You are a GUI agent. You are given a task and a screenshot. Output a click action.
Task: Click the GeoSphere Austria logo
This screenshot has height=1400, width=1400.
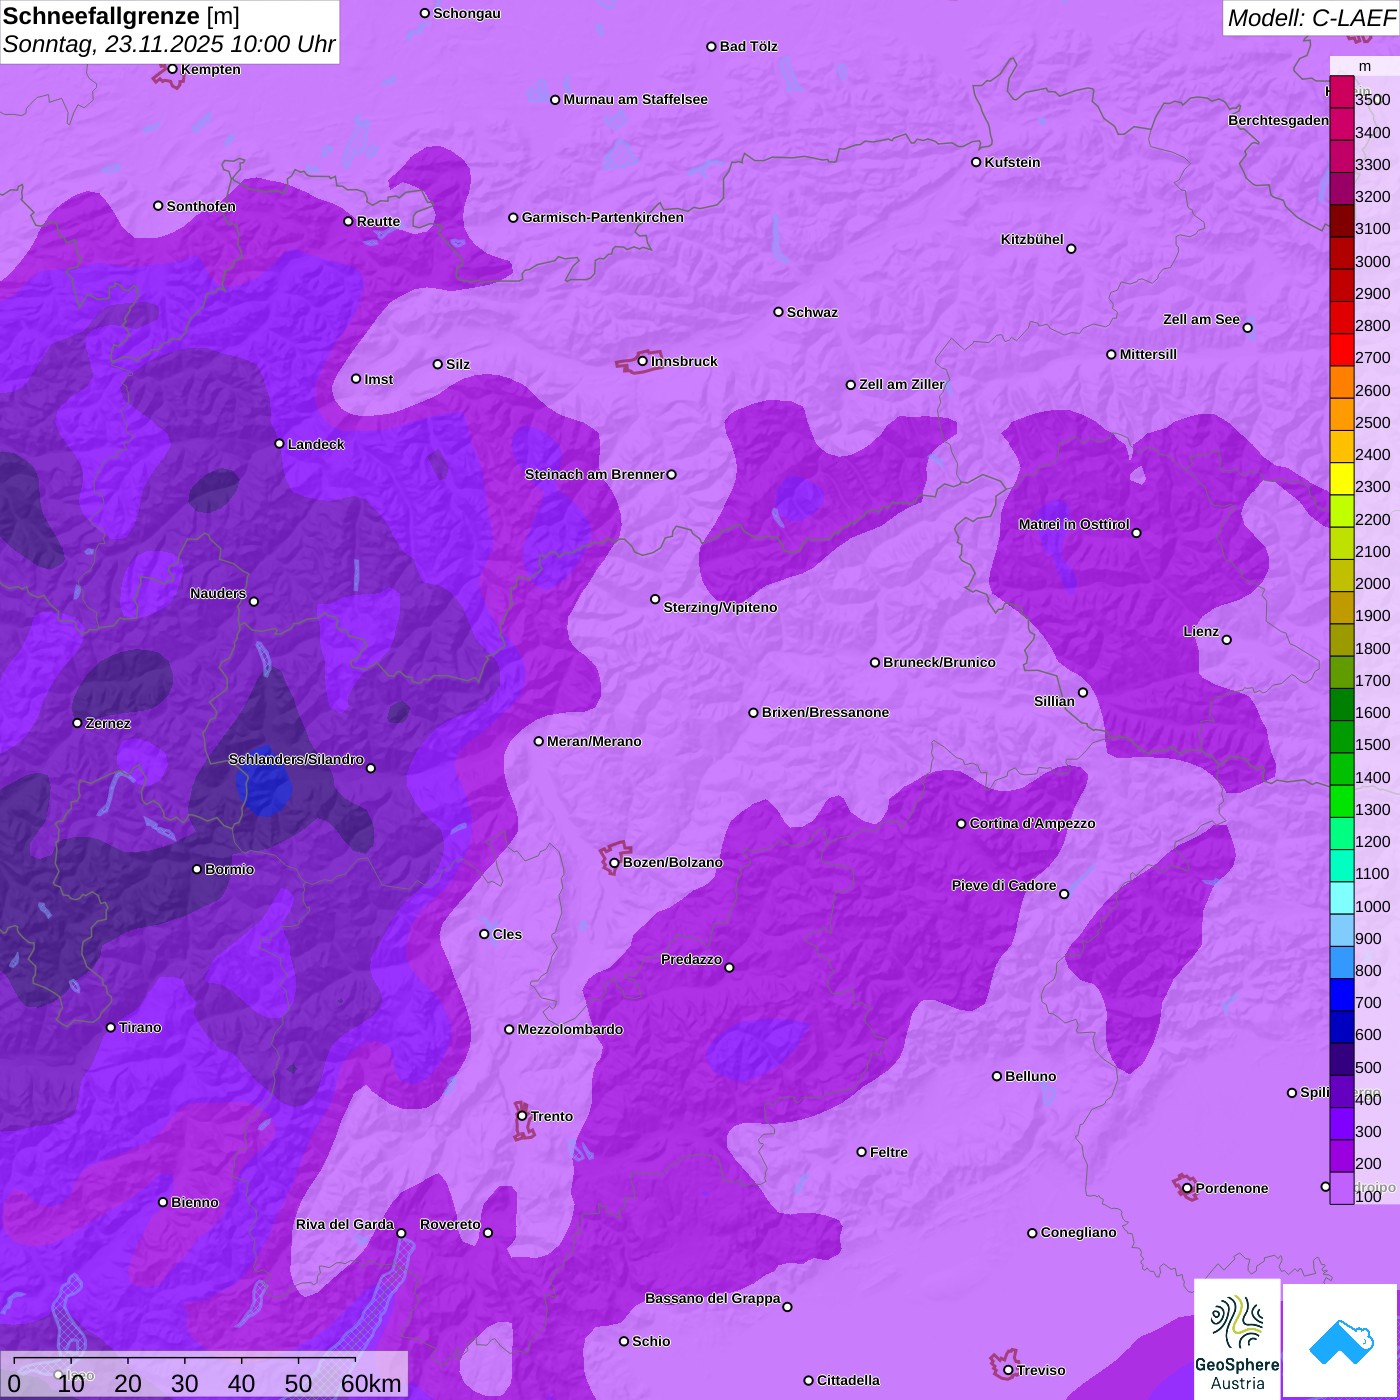click(1237, 1340)
